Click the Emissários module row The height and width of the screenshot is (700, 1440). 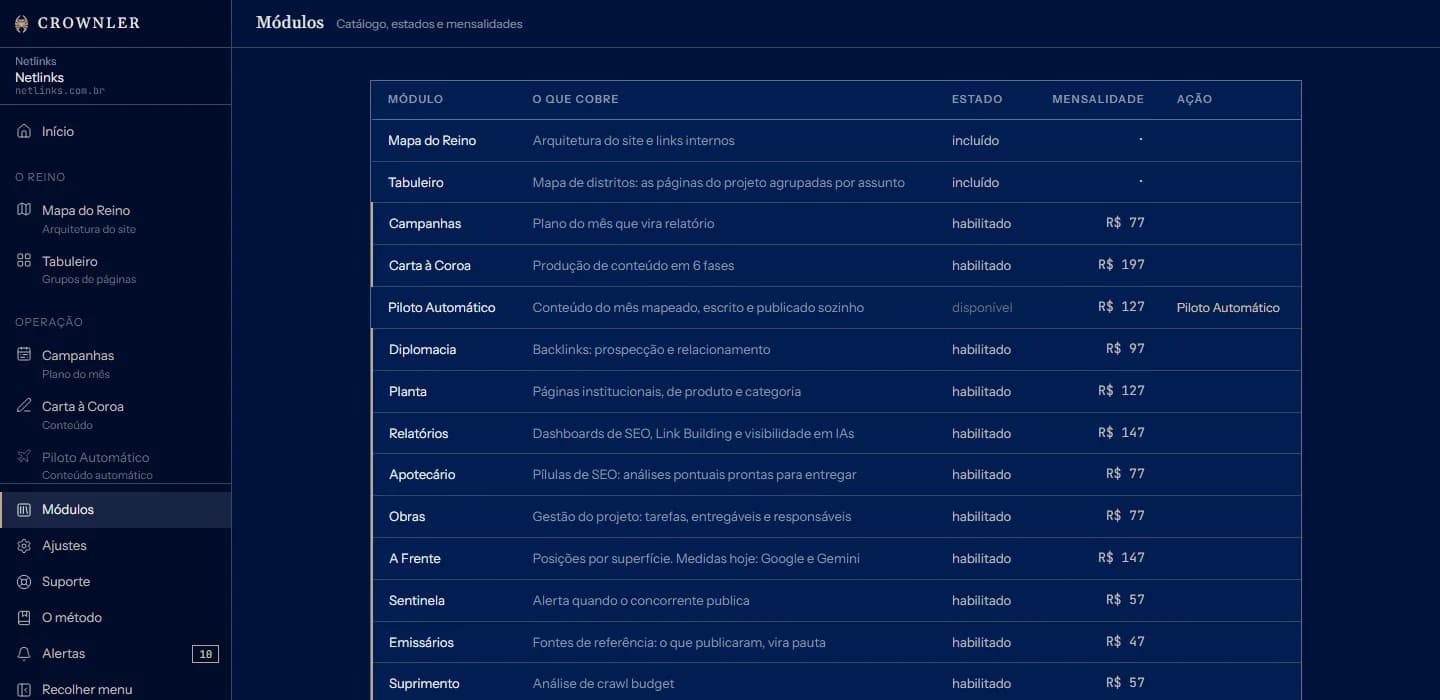click(836, 642)
